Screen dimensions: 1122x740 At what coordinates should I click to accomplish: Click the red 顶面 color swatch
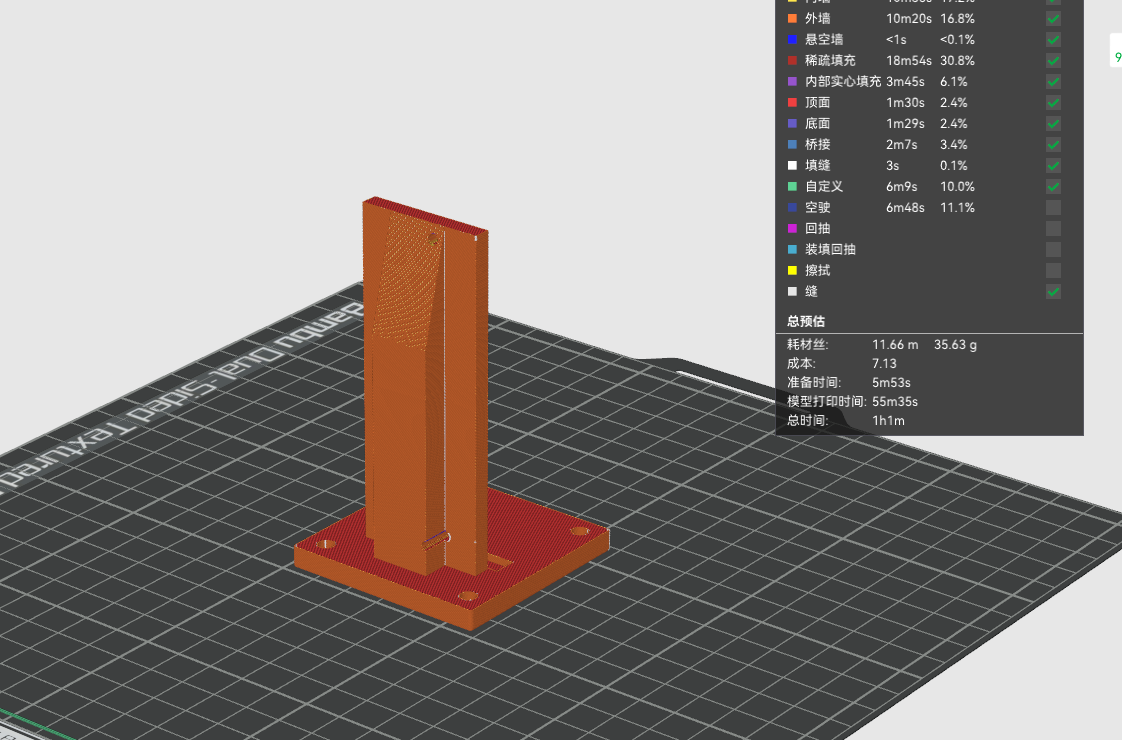tap(792, 102)
